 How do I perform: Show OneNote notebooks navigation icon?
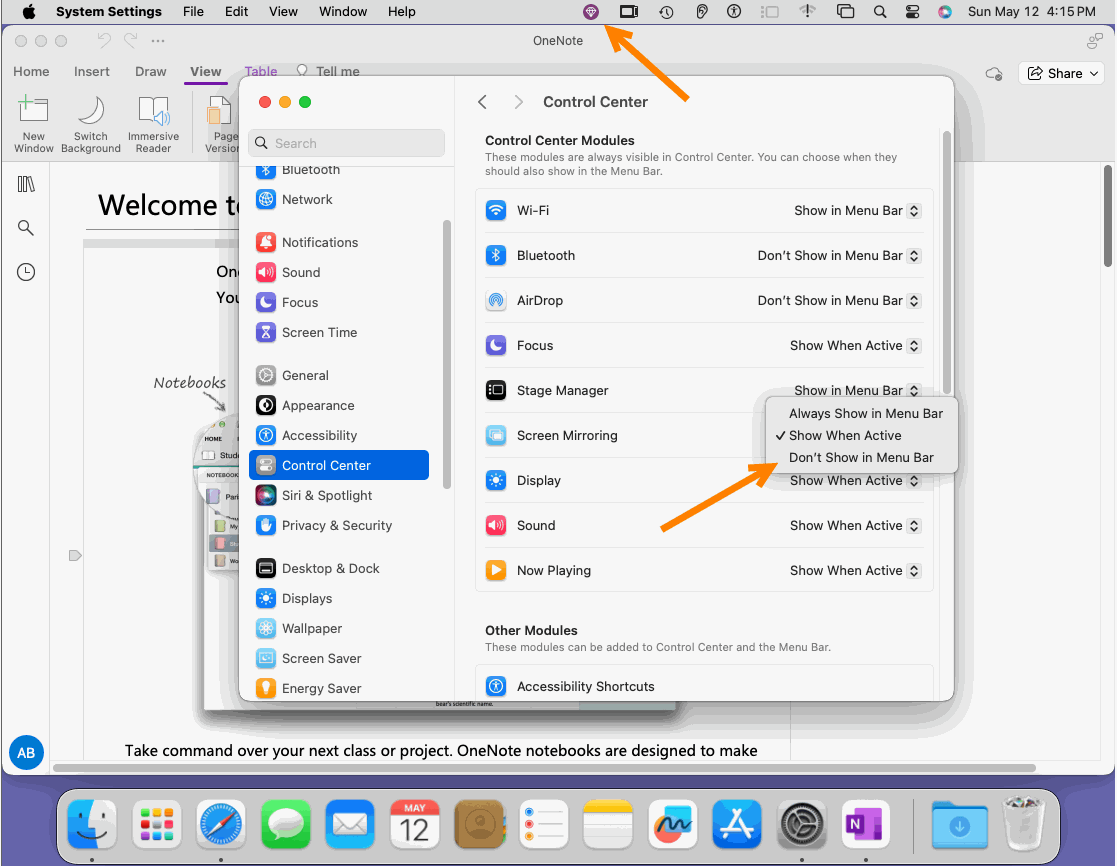pos(26,184)
